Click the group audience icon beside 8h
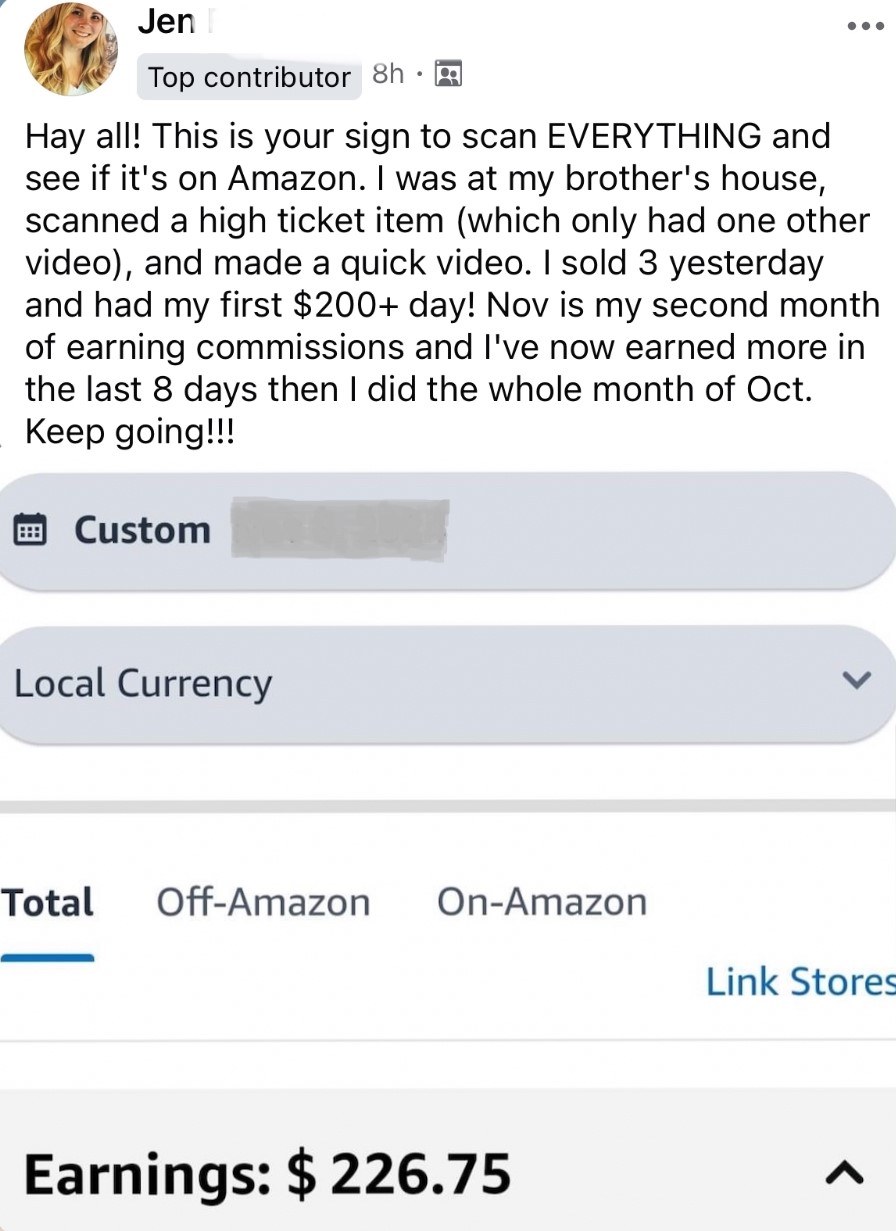Screen dimensions: 896x1231 [x=448, y=74]
